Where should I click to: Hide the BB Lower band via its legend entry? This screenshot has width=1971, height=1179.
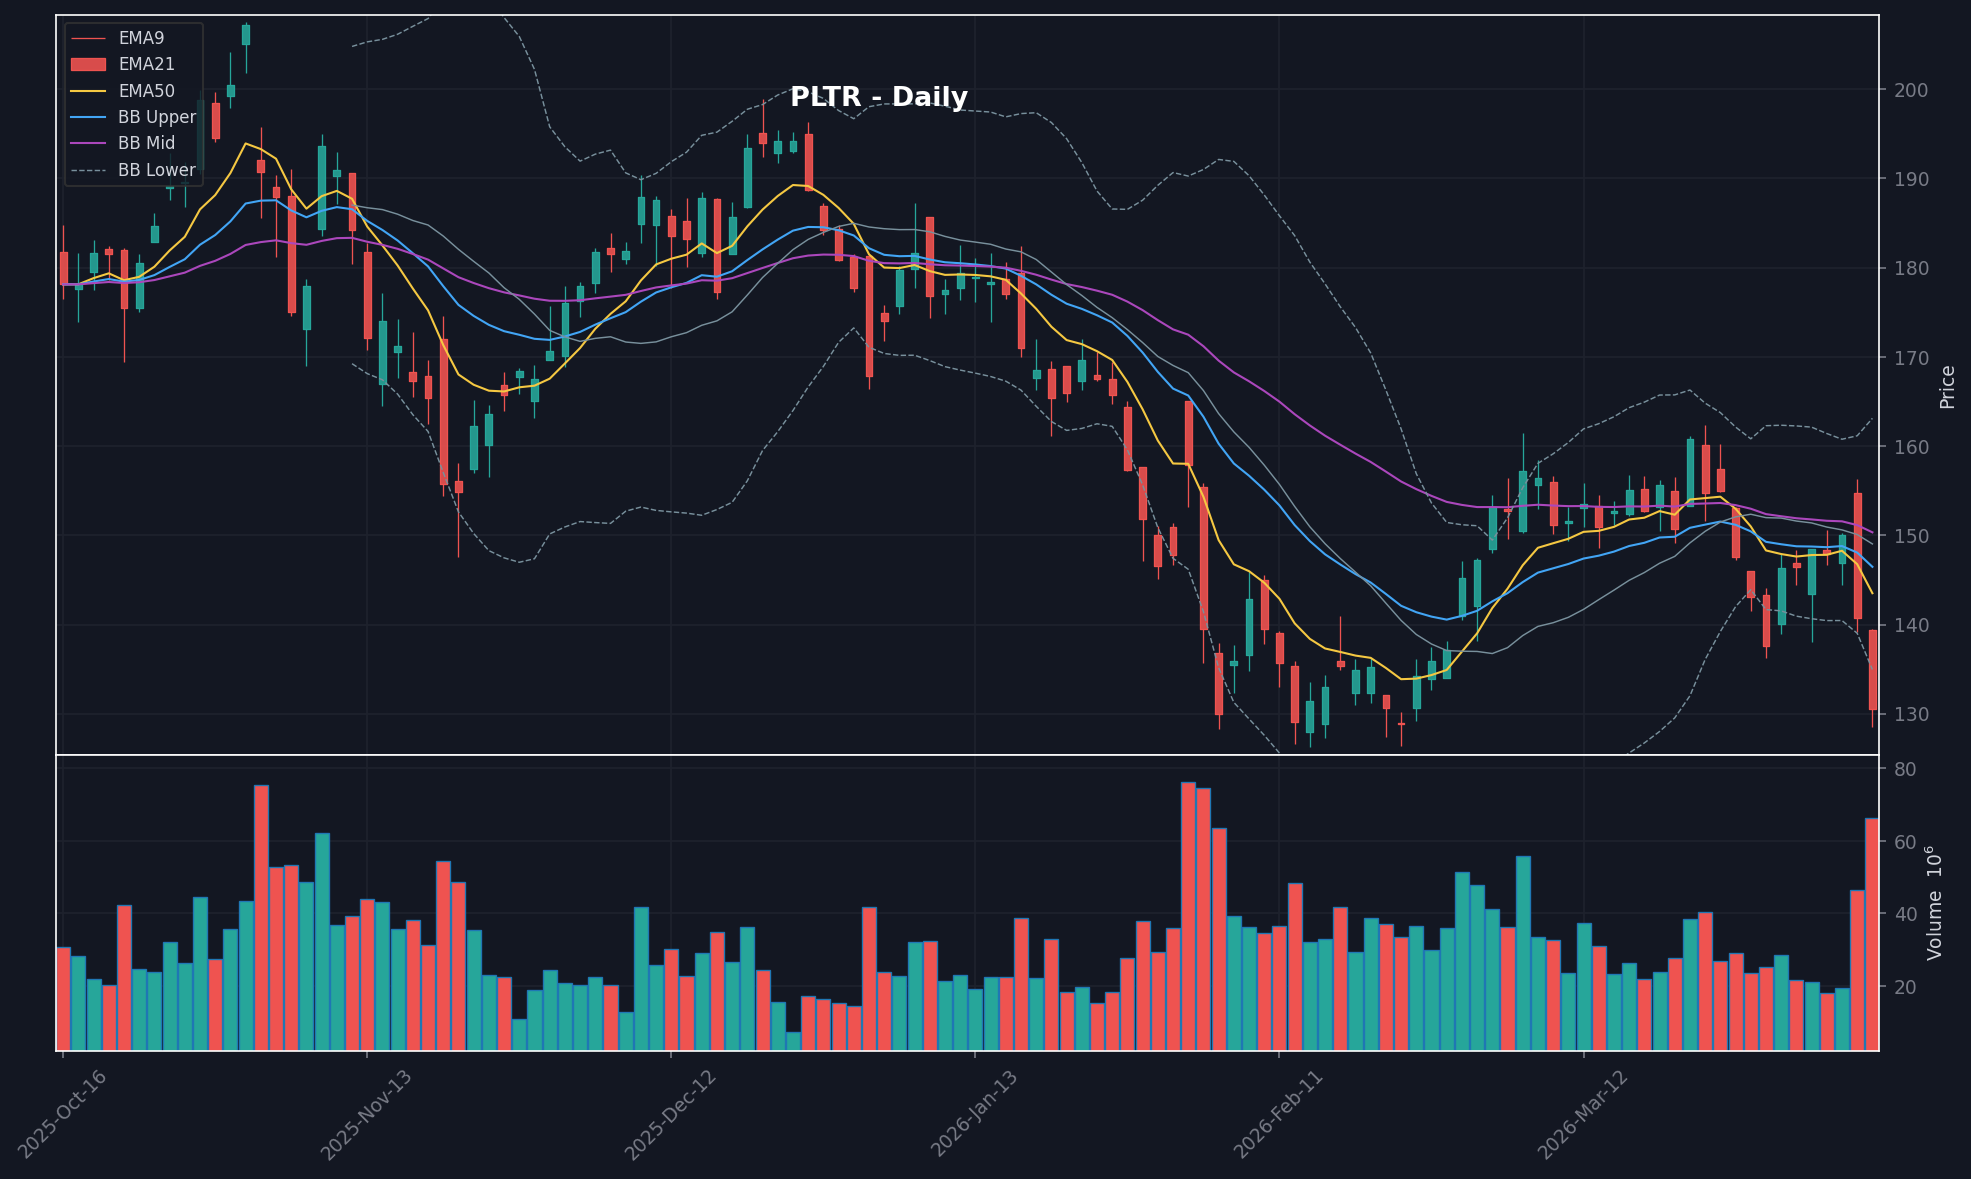[156, 169]
